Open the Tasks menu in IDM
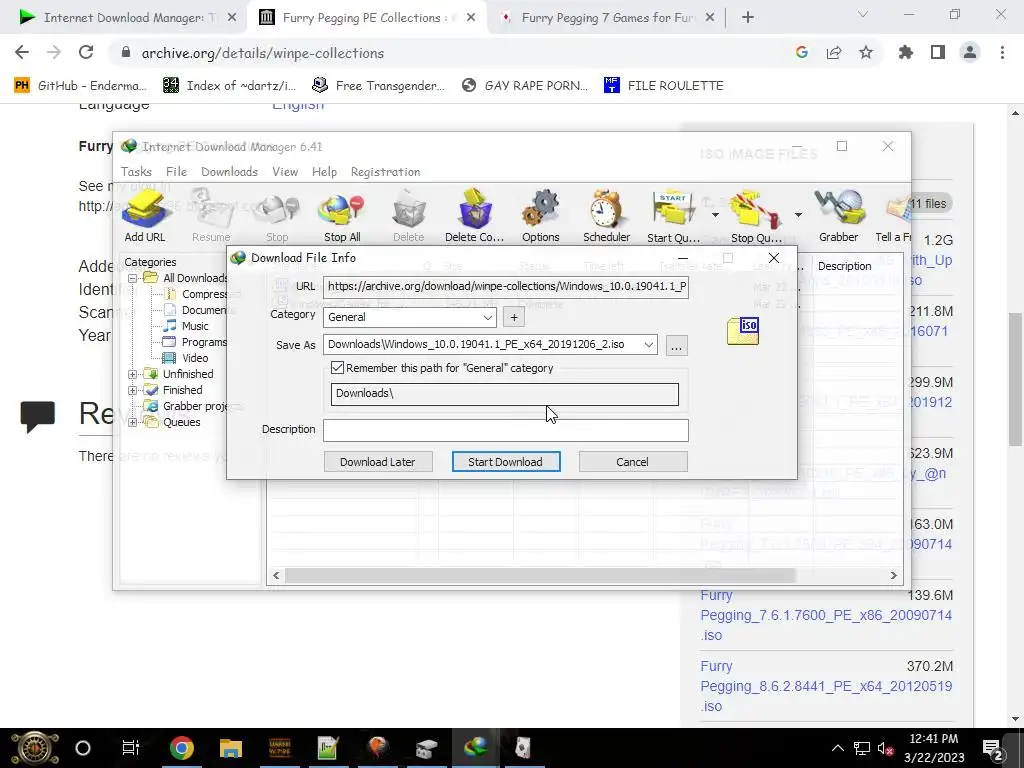This screenshot has width=1024, height=768. pos(136,172)
